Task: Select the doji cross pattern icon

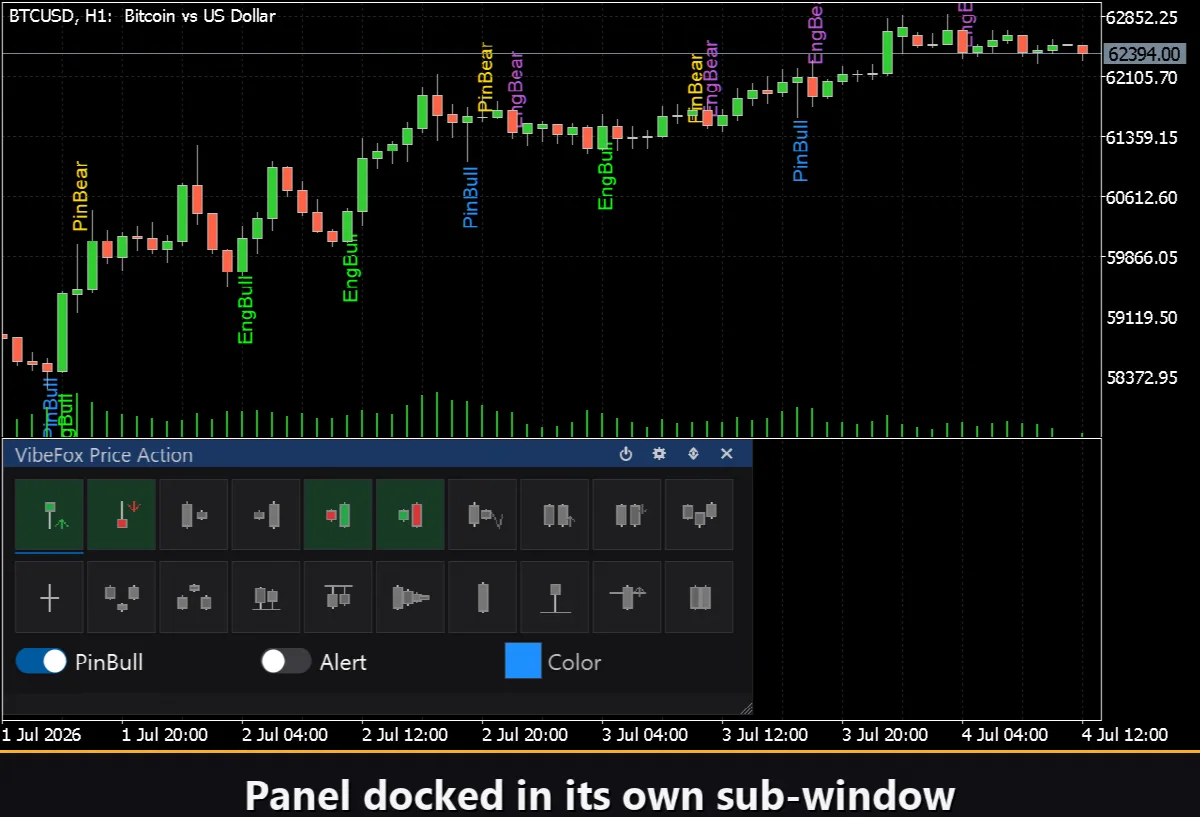Action: pos(49,597)
